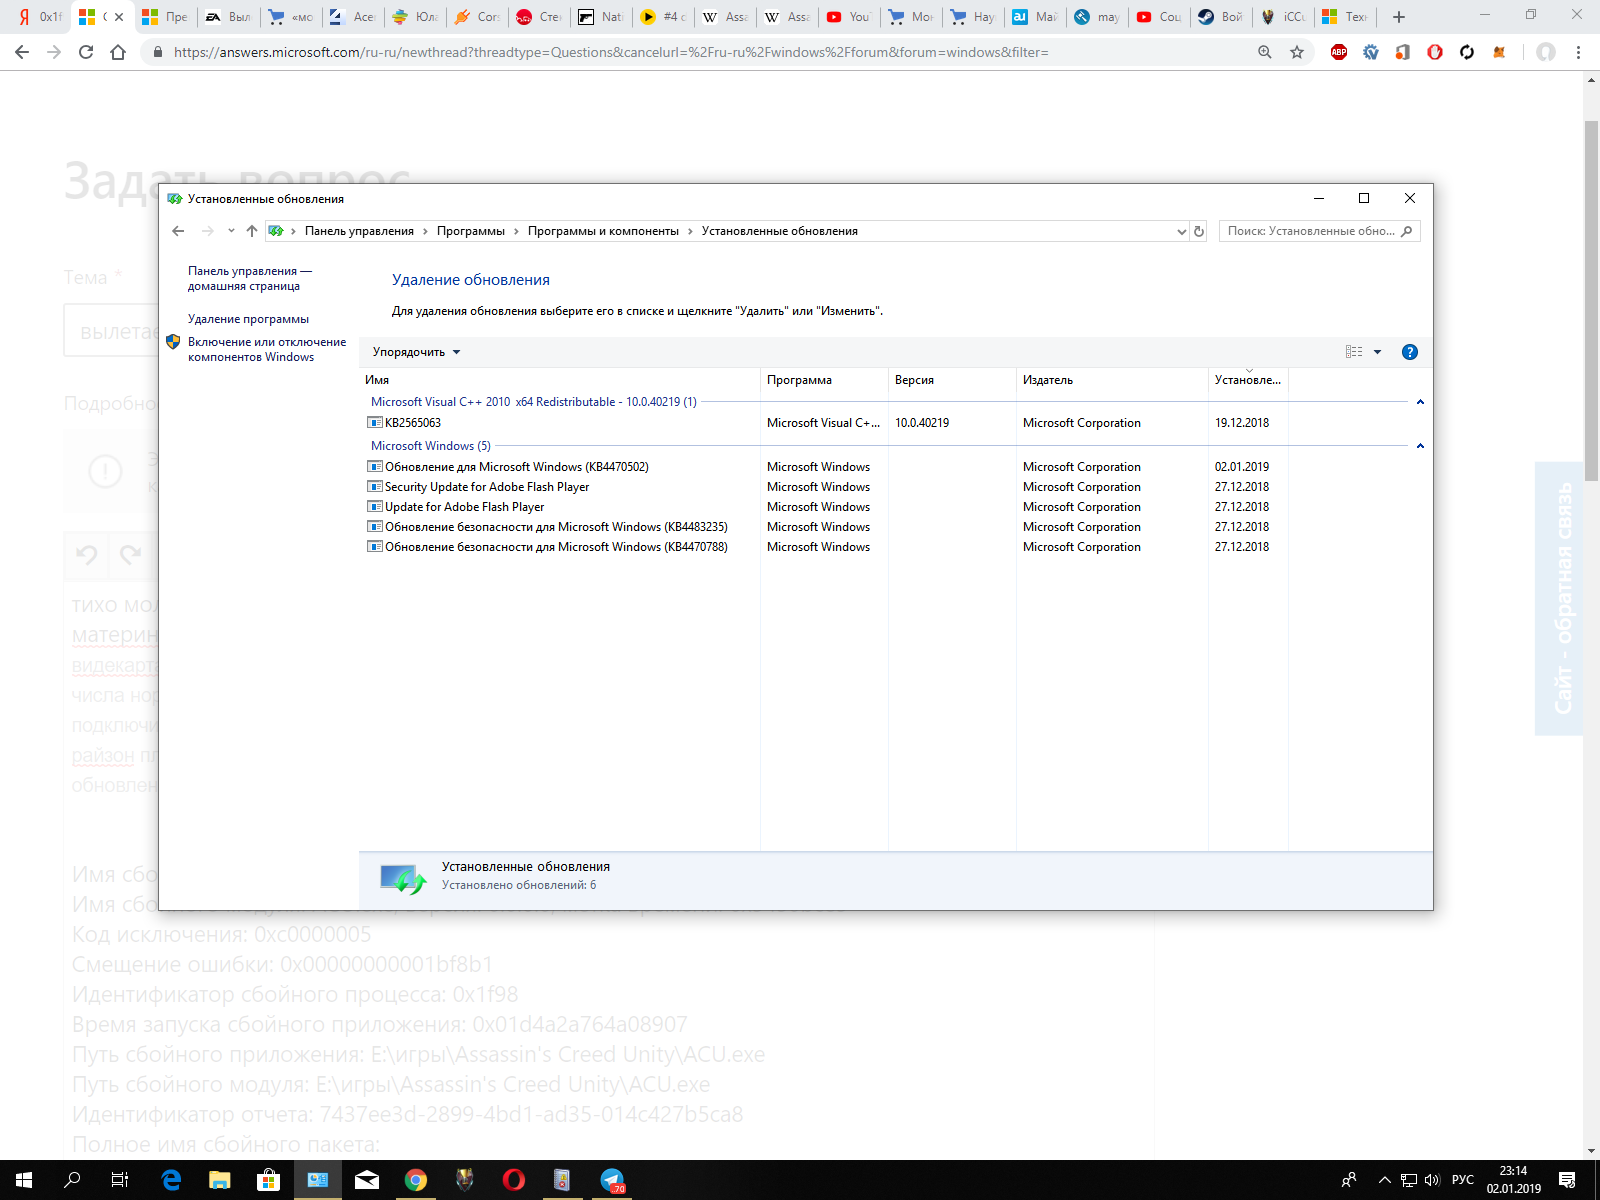Viewport: 1600px width, 1200px height.
Task: Click the Chrome home button
Action: (118, 52)
